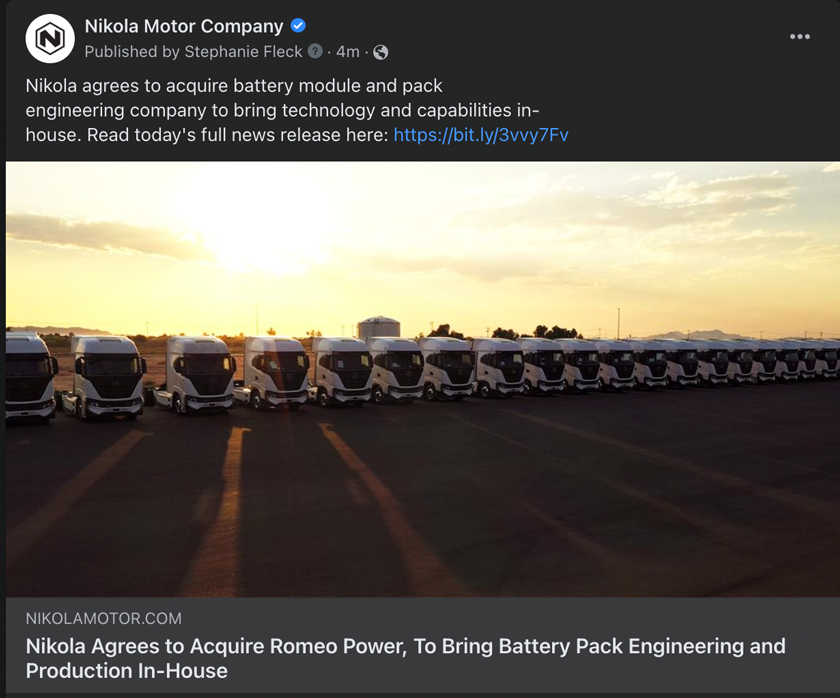840x698 pixels.
Task: Click the globe public audience icon
Action: (x=380, y=52)
